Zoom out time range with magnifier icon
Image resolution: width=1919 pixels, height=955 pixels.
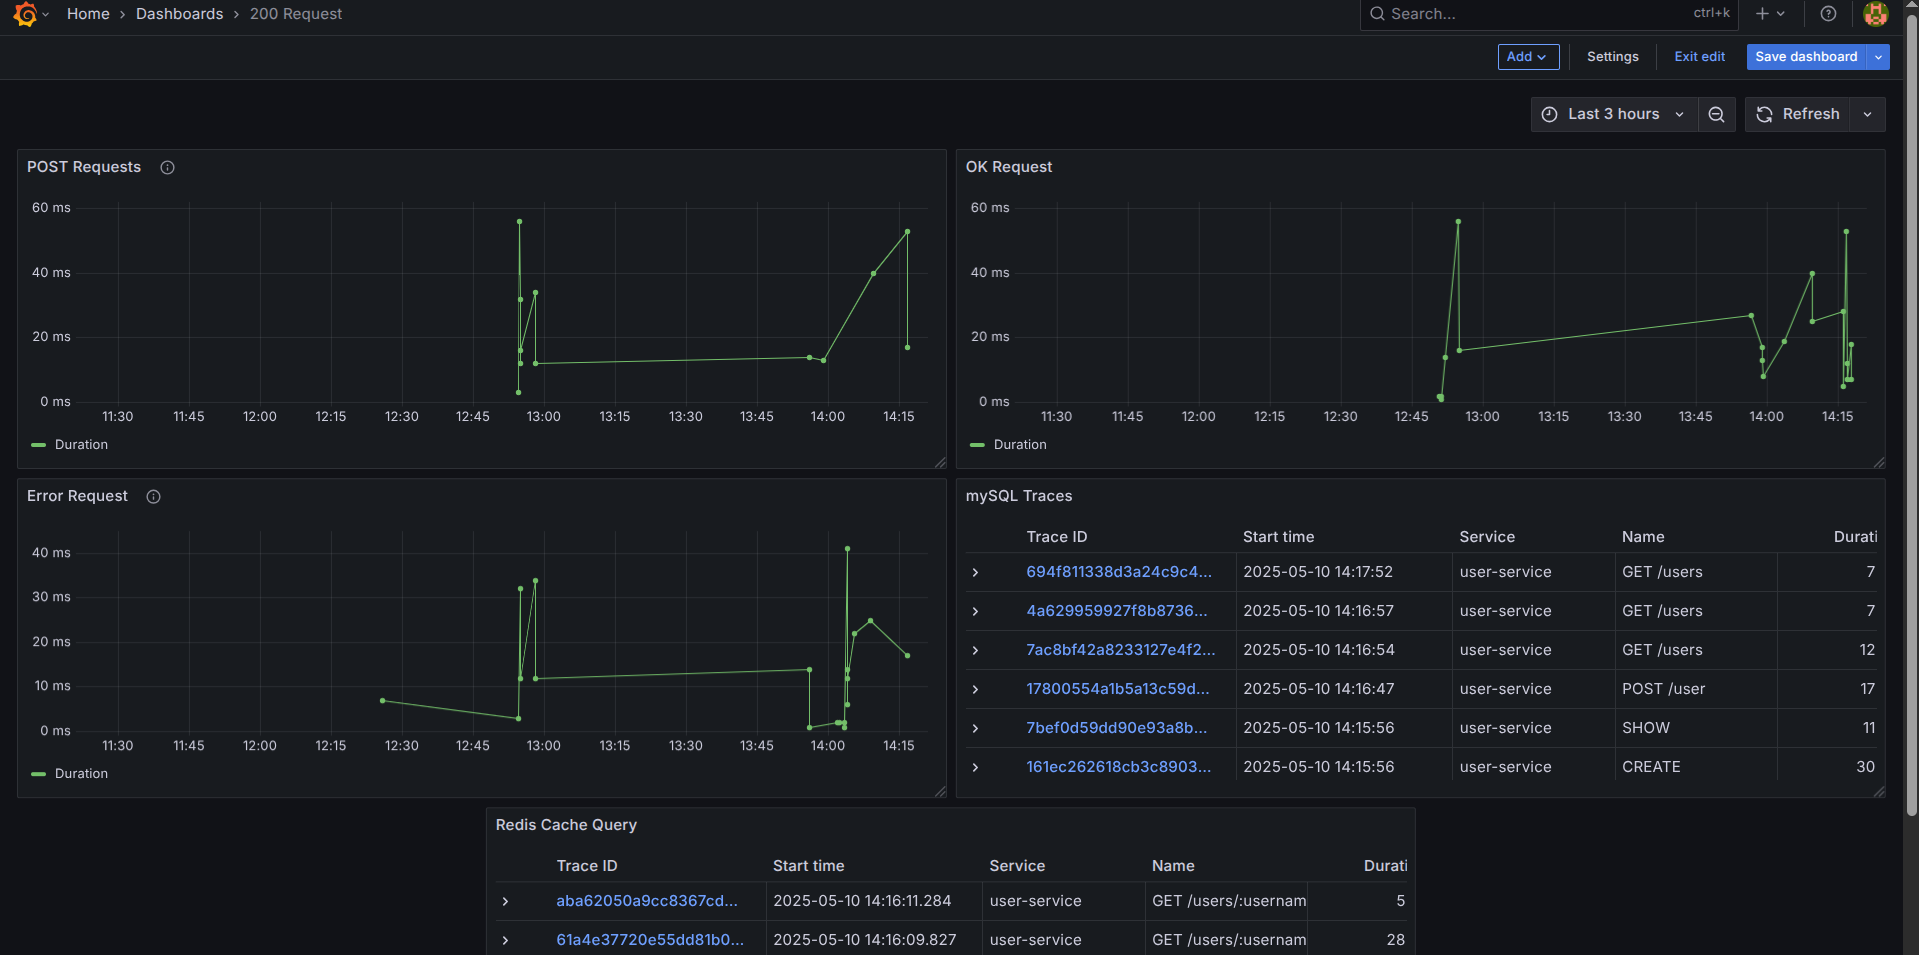coord(1716,114)
